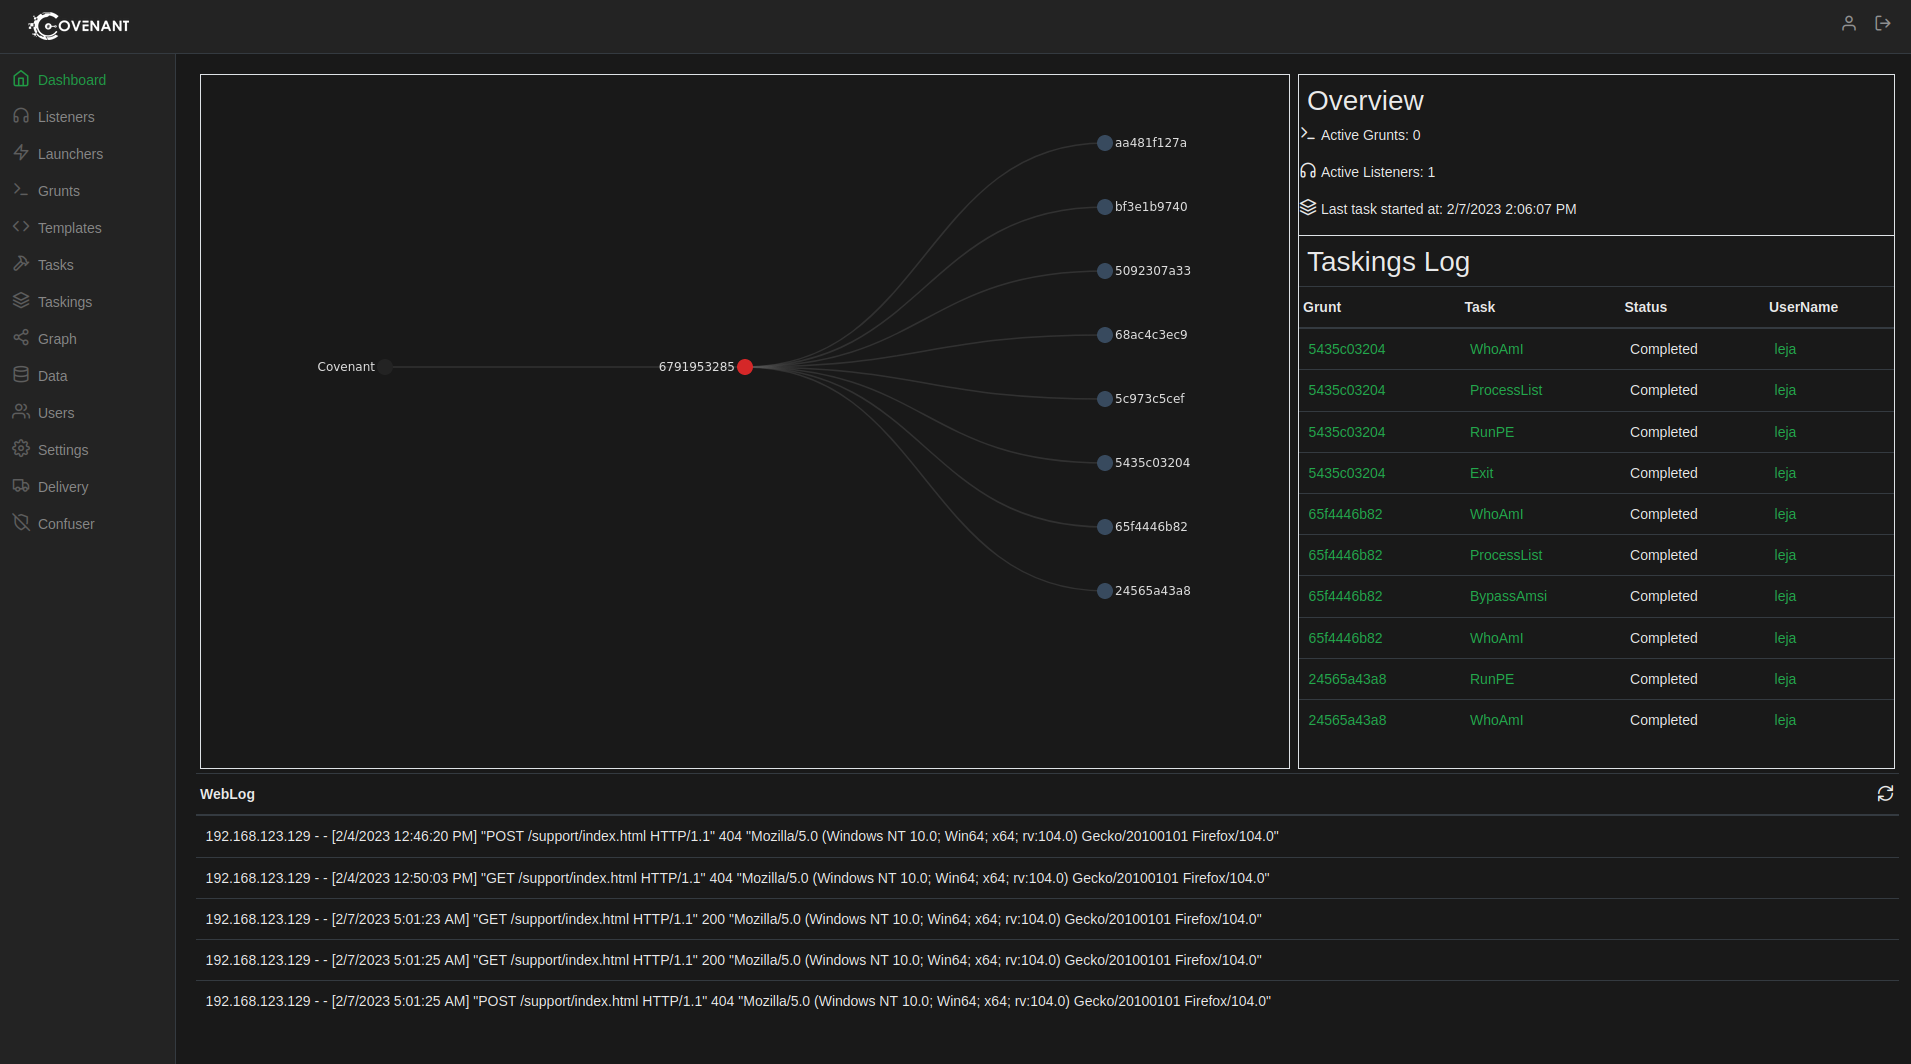Viewport: 1911px width, 1064px height.
Task: Click the Launchers lightning bolt icon
Action: click(x=21, y=153)
